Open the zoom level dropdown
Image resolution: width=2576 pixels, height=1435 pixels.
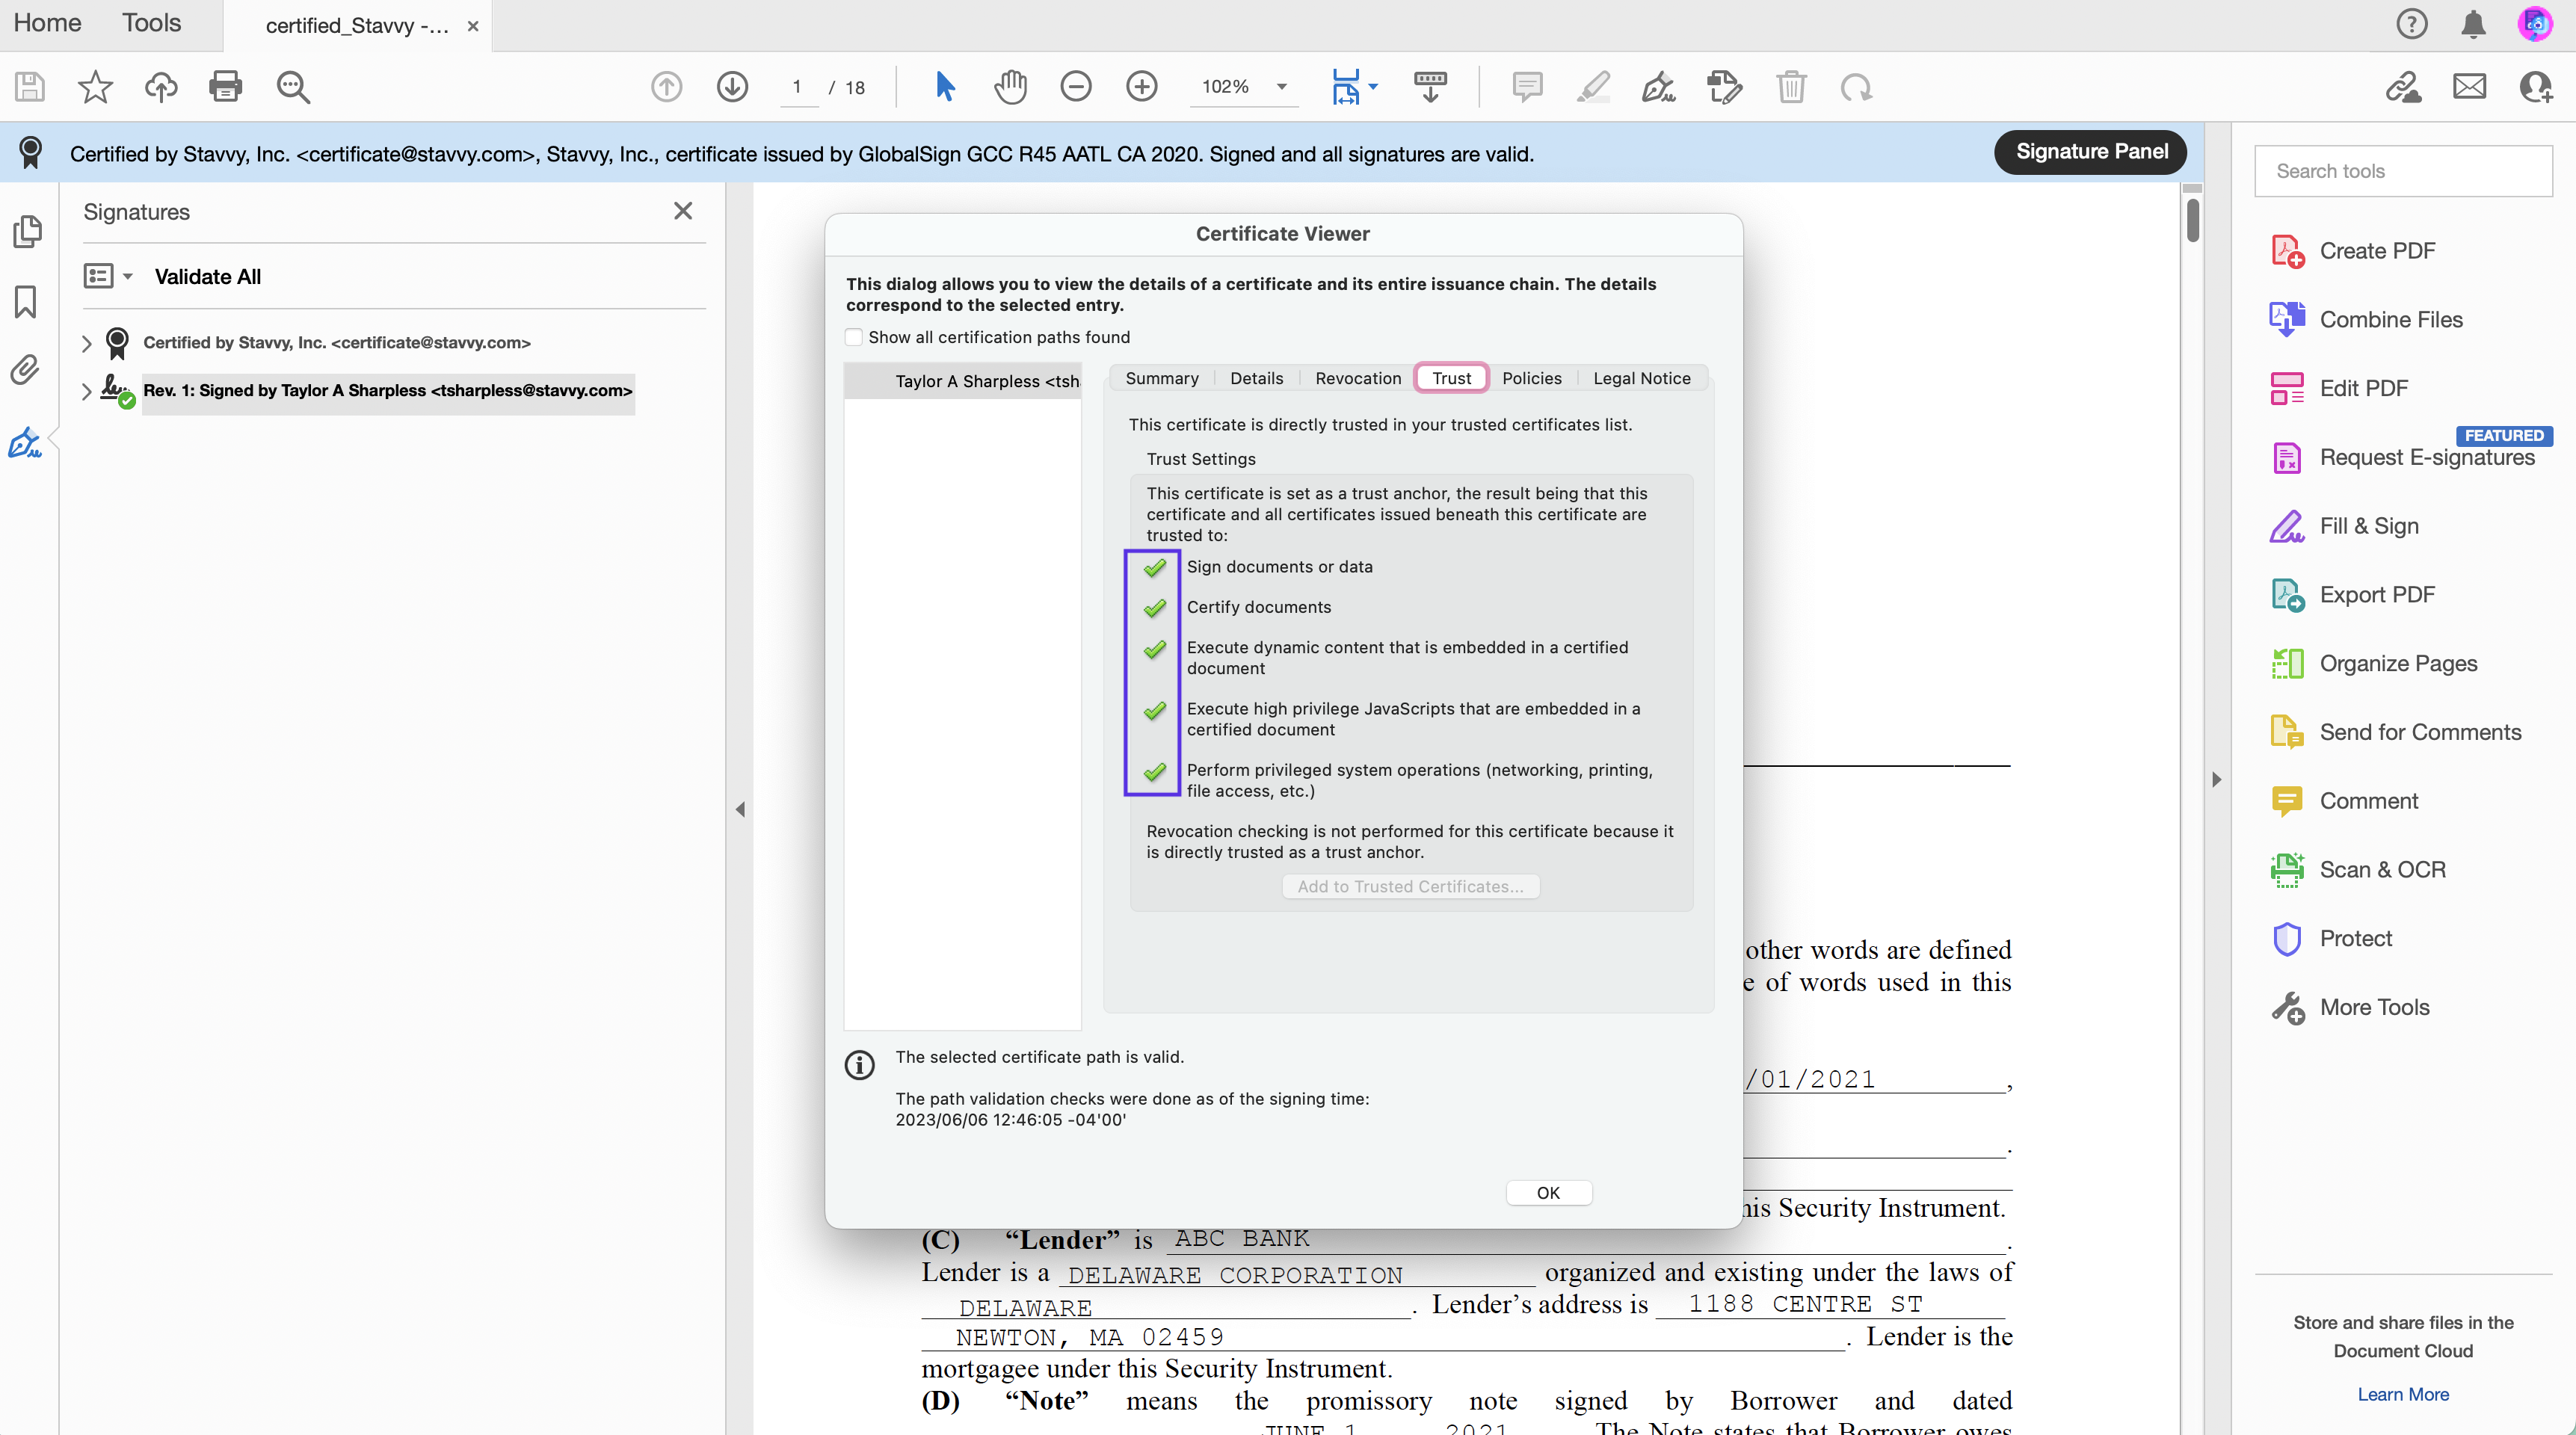point(1282,87)
